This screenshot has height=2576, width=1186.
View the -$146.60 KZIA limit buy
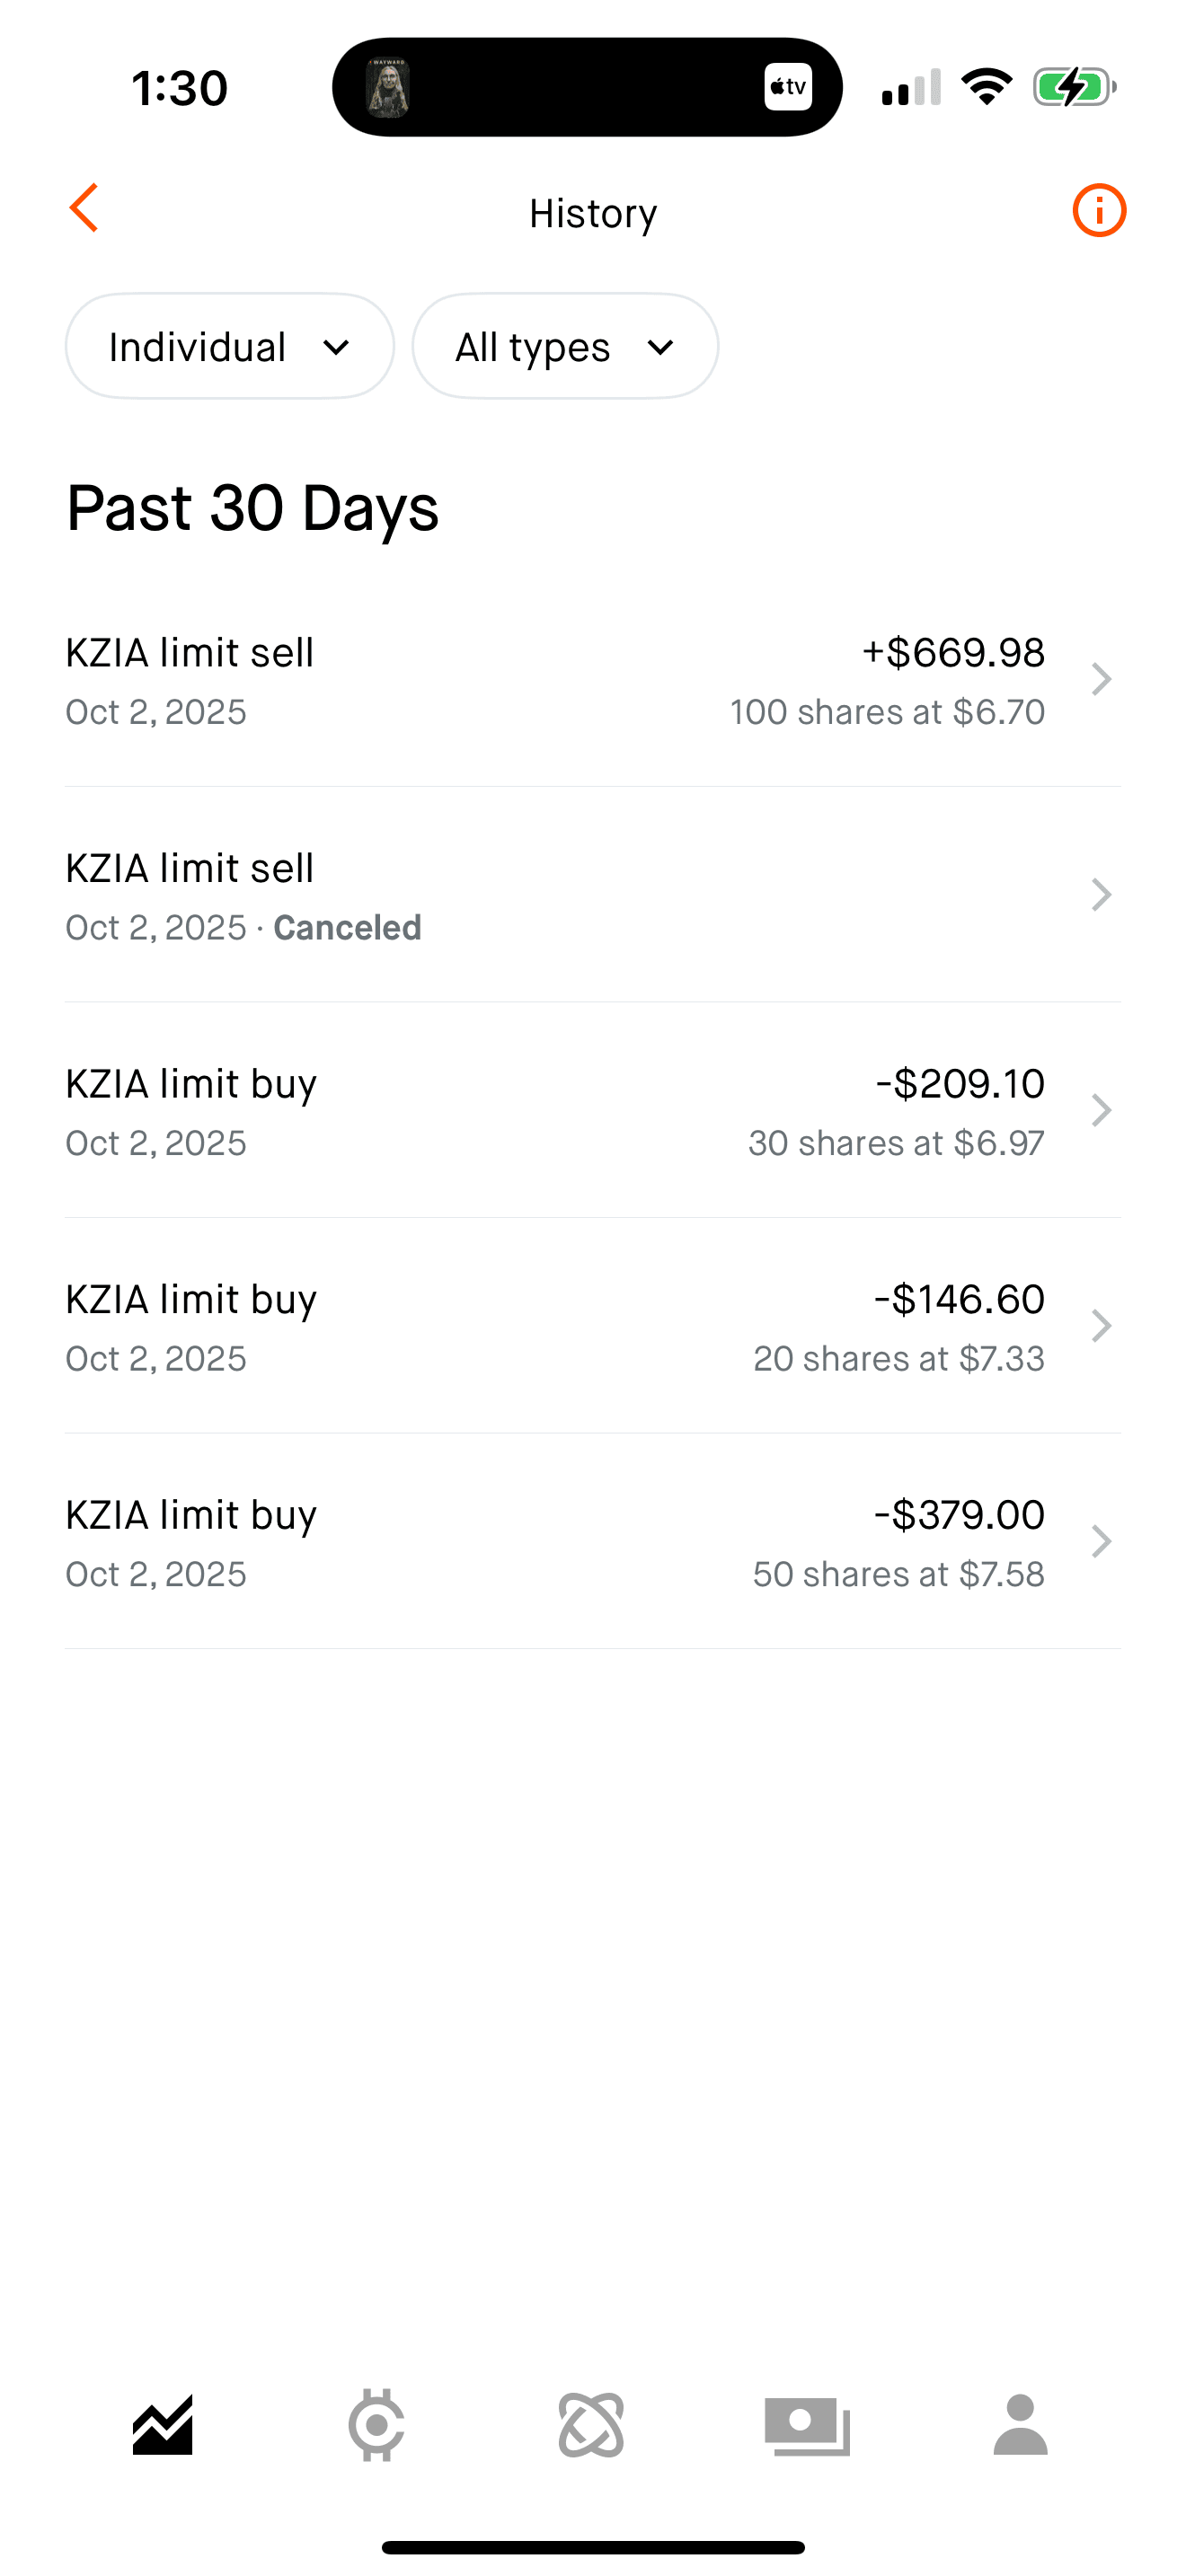tap(592, 1327)
